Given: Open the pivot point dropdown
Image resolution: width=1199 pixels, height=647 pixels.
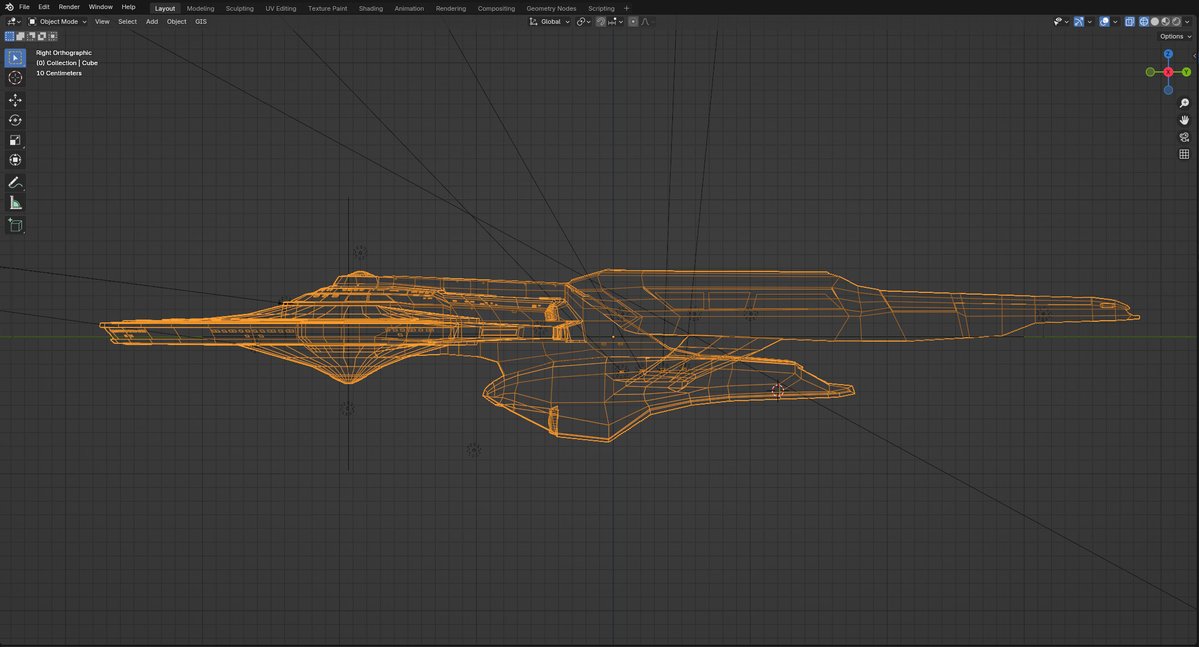Looking at the screenshot, I should click(583, 21).
